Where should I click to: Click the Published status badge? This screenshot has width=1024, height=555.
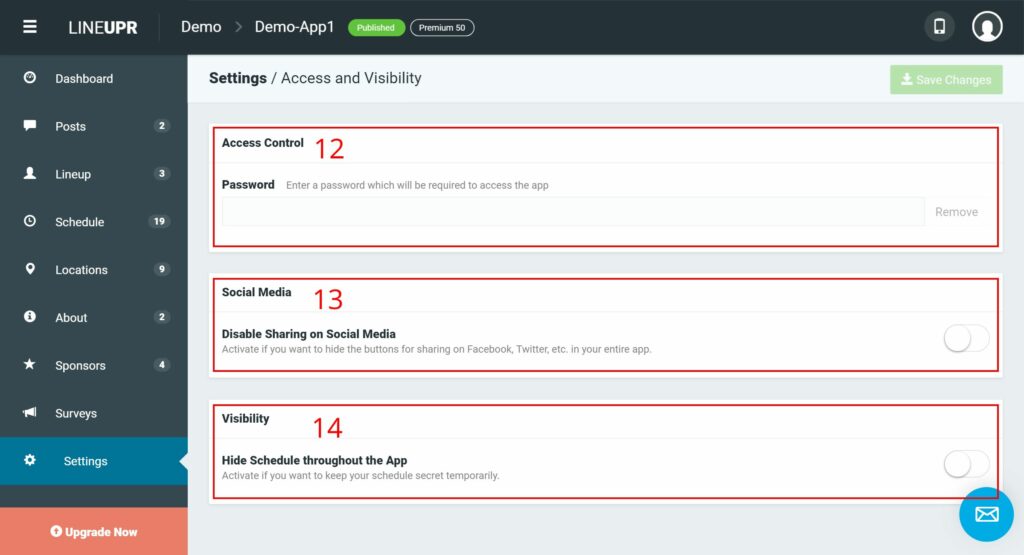pyautogui.click(x=376, y=27)
